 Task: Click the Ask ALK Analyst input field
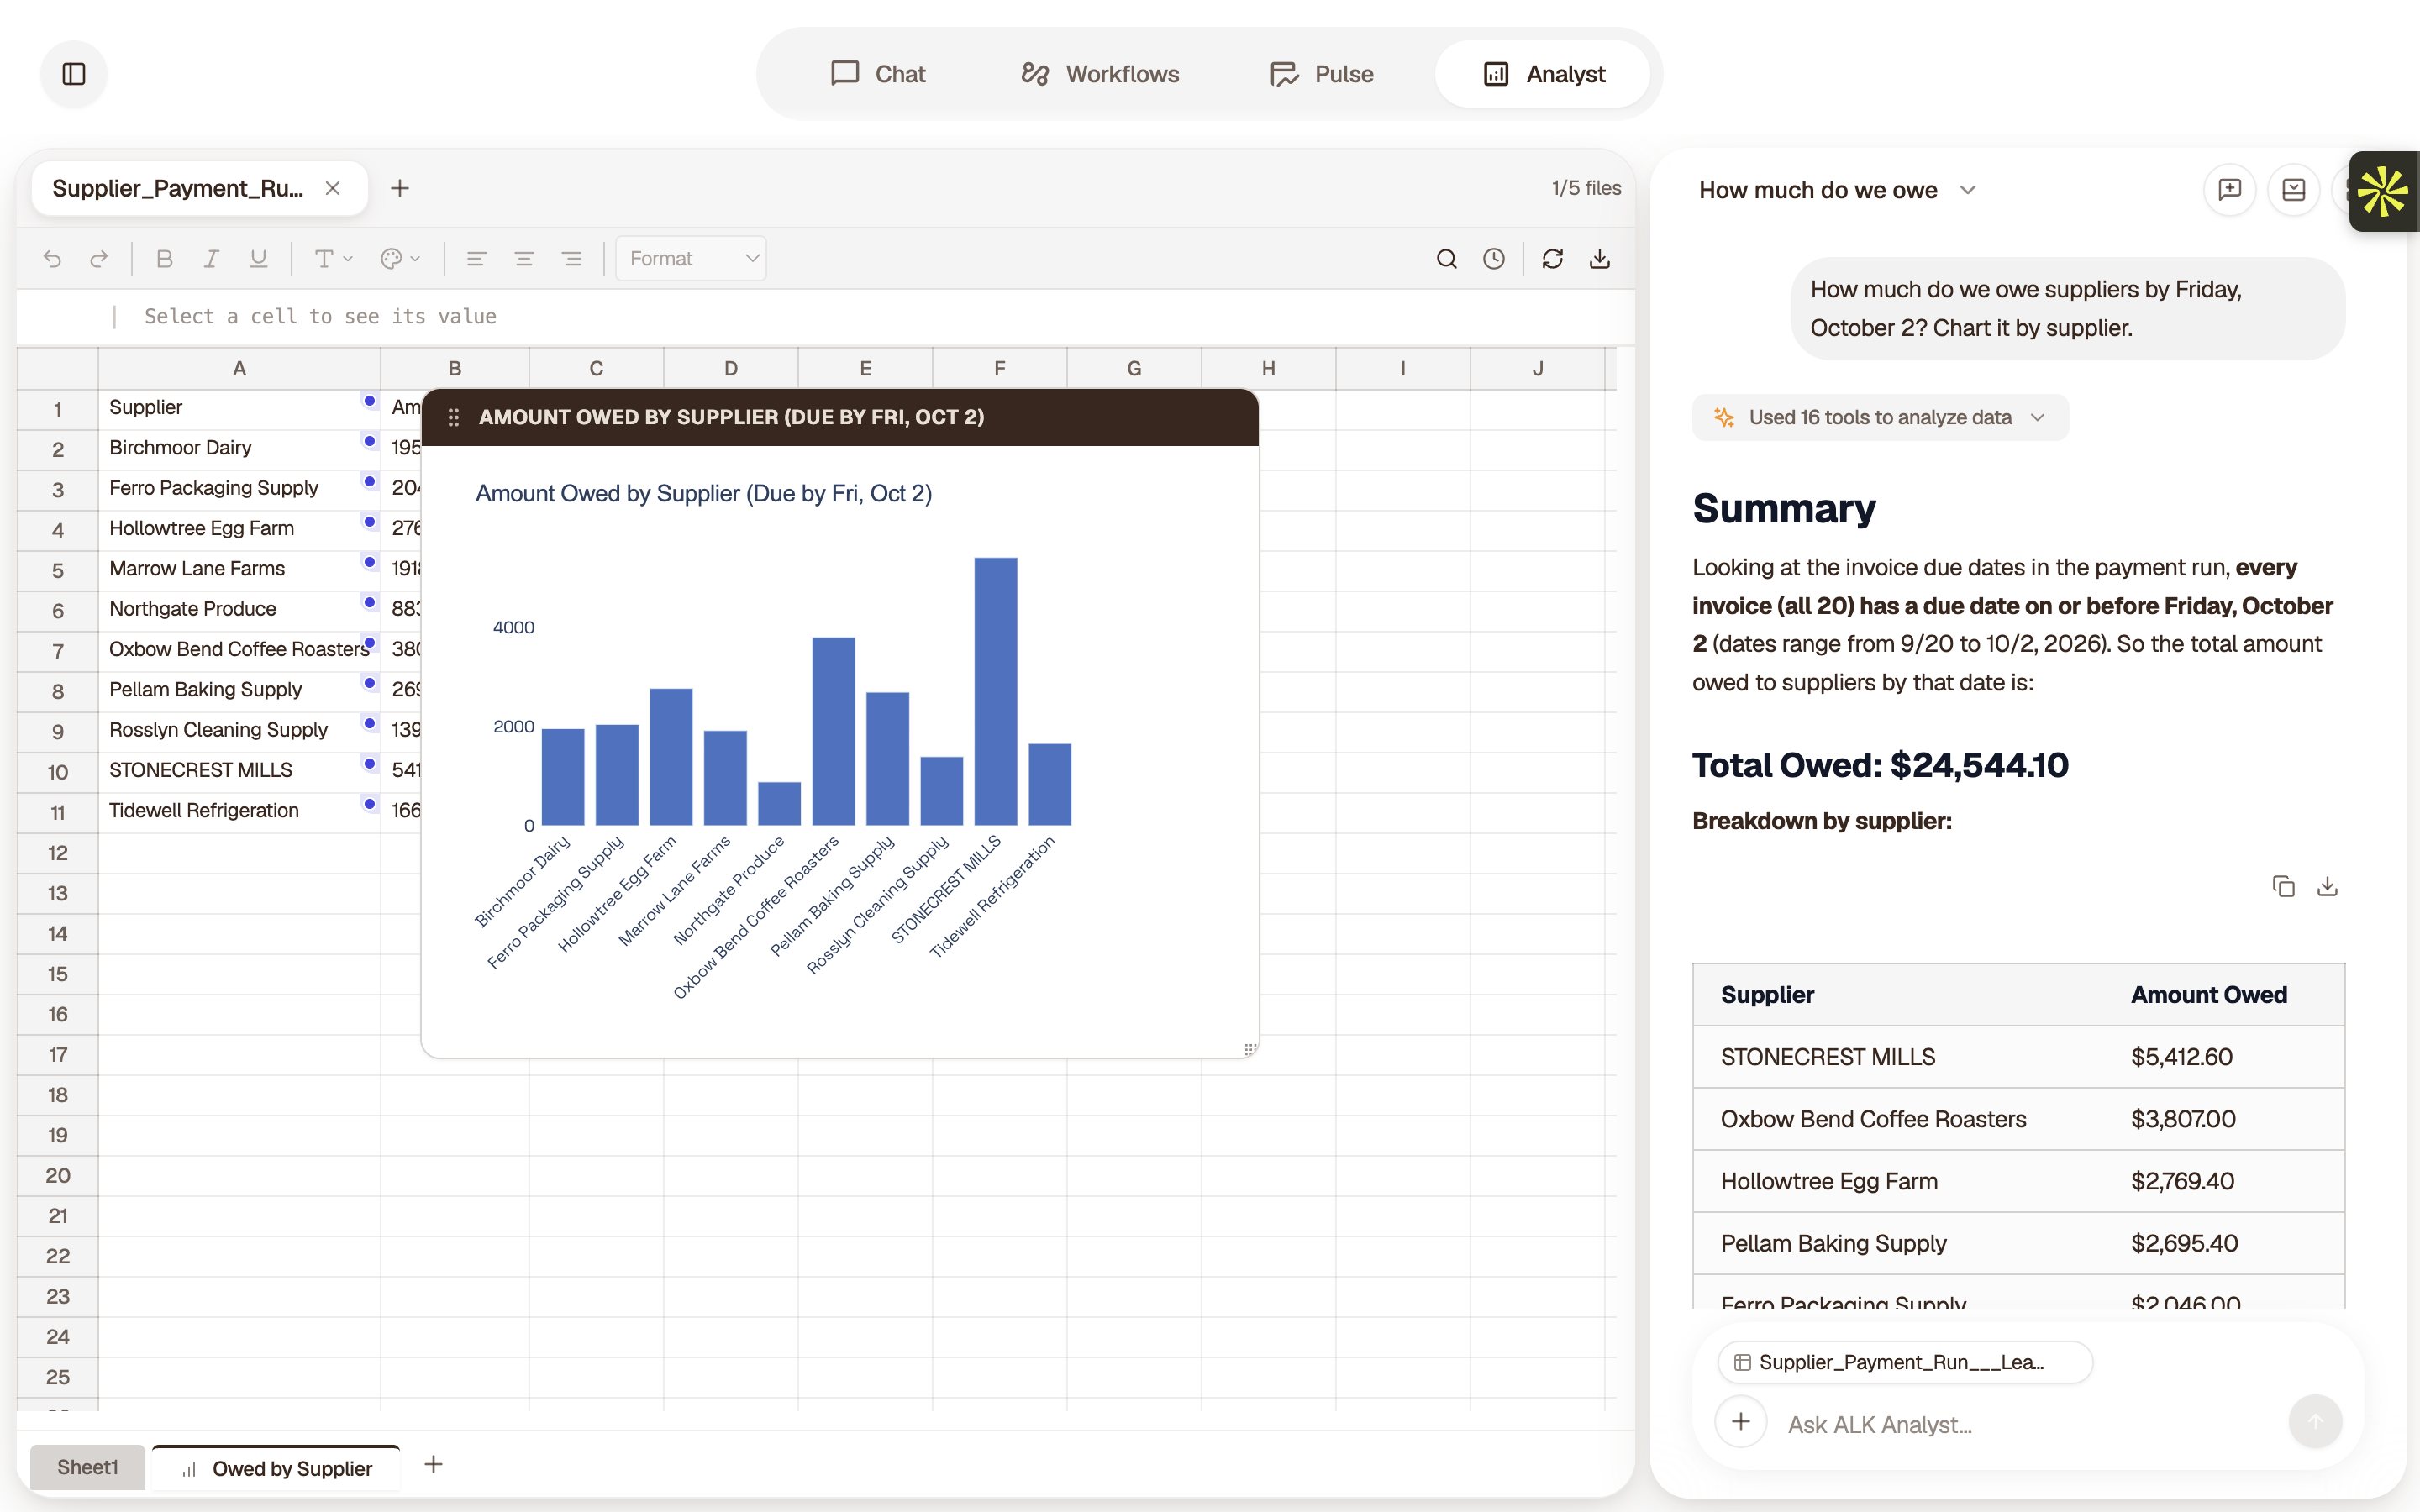tap(2025, 1424)
